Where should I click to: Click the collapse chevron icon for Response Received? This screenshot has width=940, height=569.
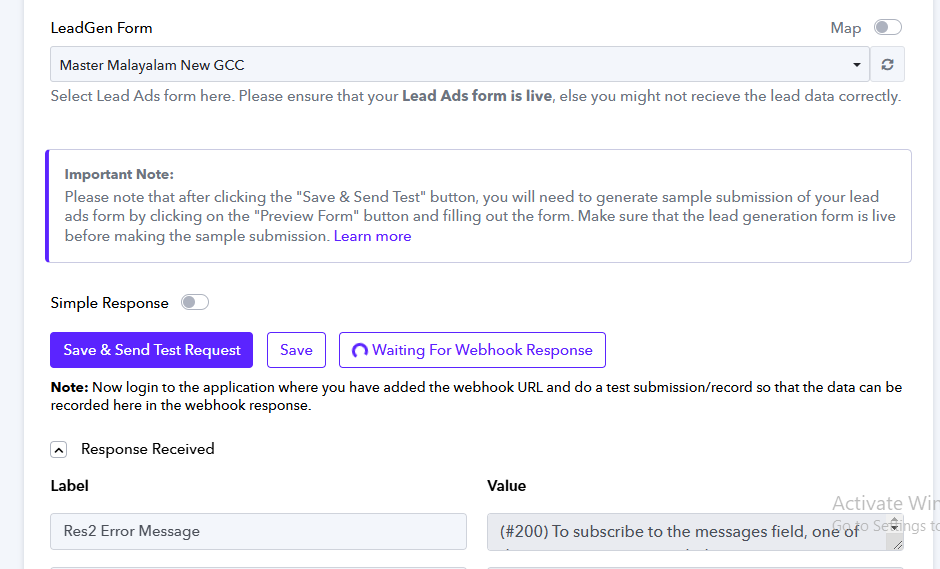(59, 450)
